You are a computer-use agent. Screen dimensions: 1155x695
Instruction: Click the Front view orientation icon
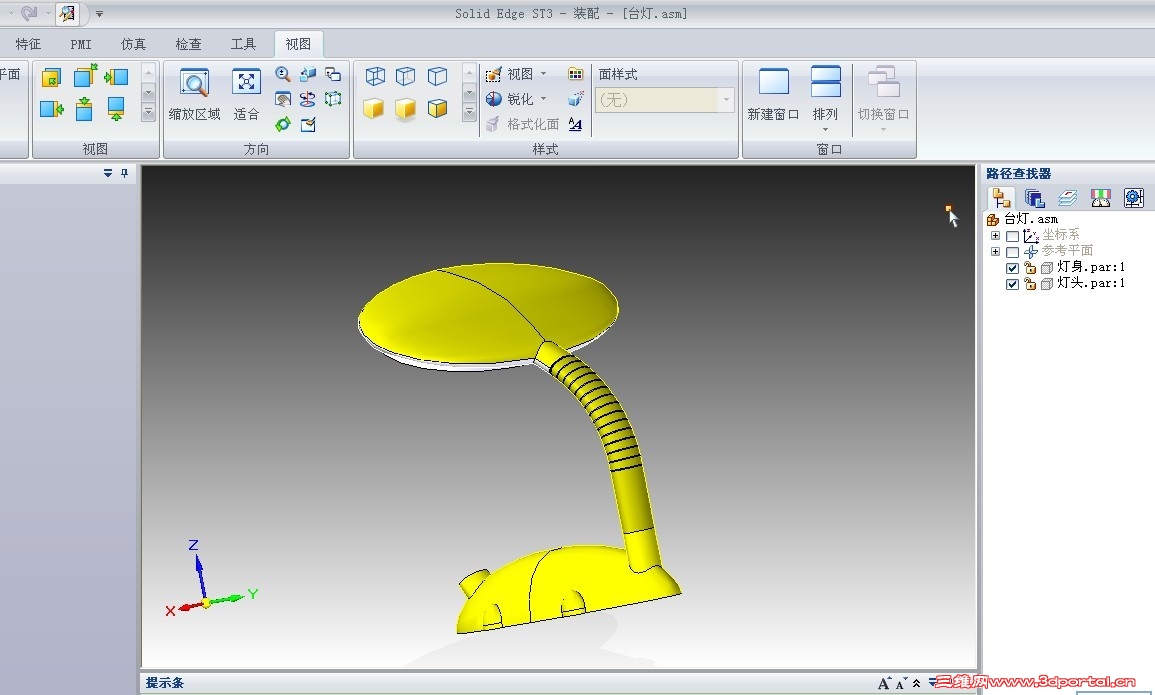52,77
